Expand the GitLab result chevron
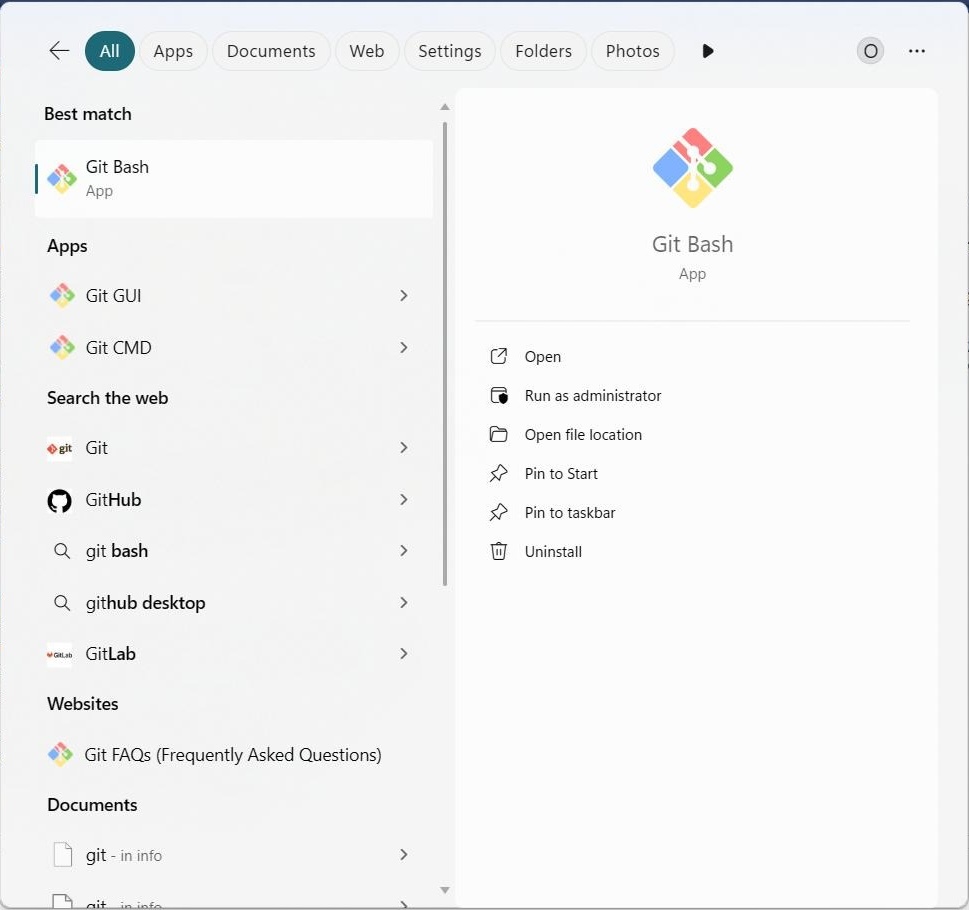Screen dimensions: 969x910 404,654
